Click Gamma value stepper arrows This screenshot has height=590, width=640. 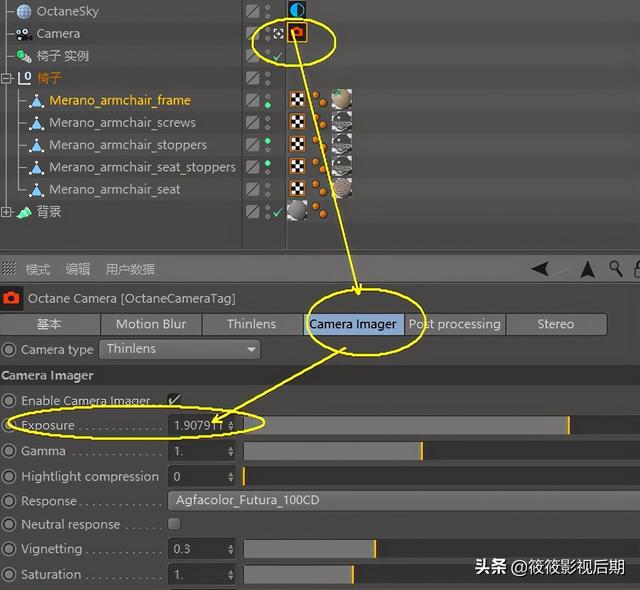tap(231, 451)
